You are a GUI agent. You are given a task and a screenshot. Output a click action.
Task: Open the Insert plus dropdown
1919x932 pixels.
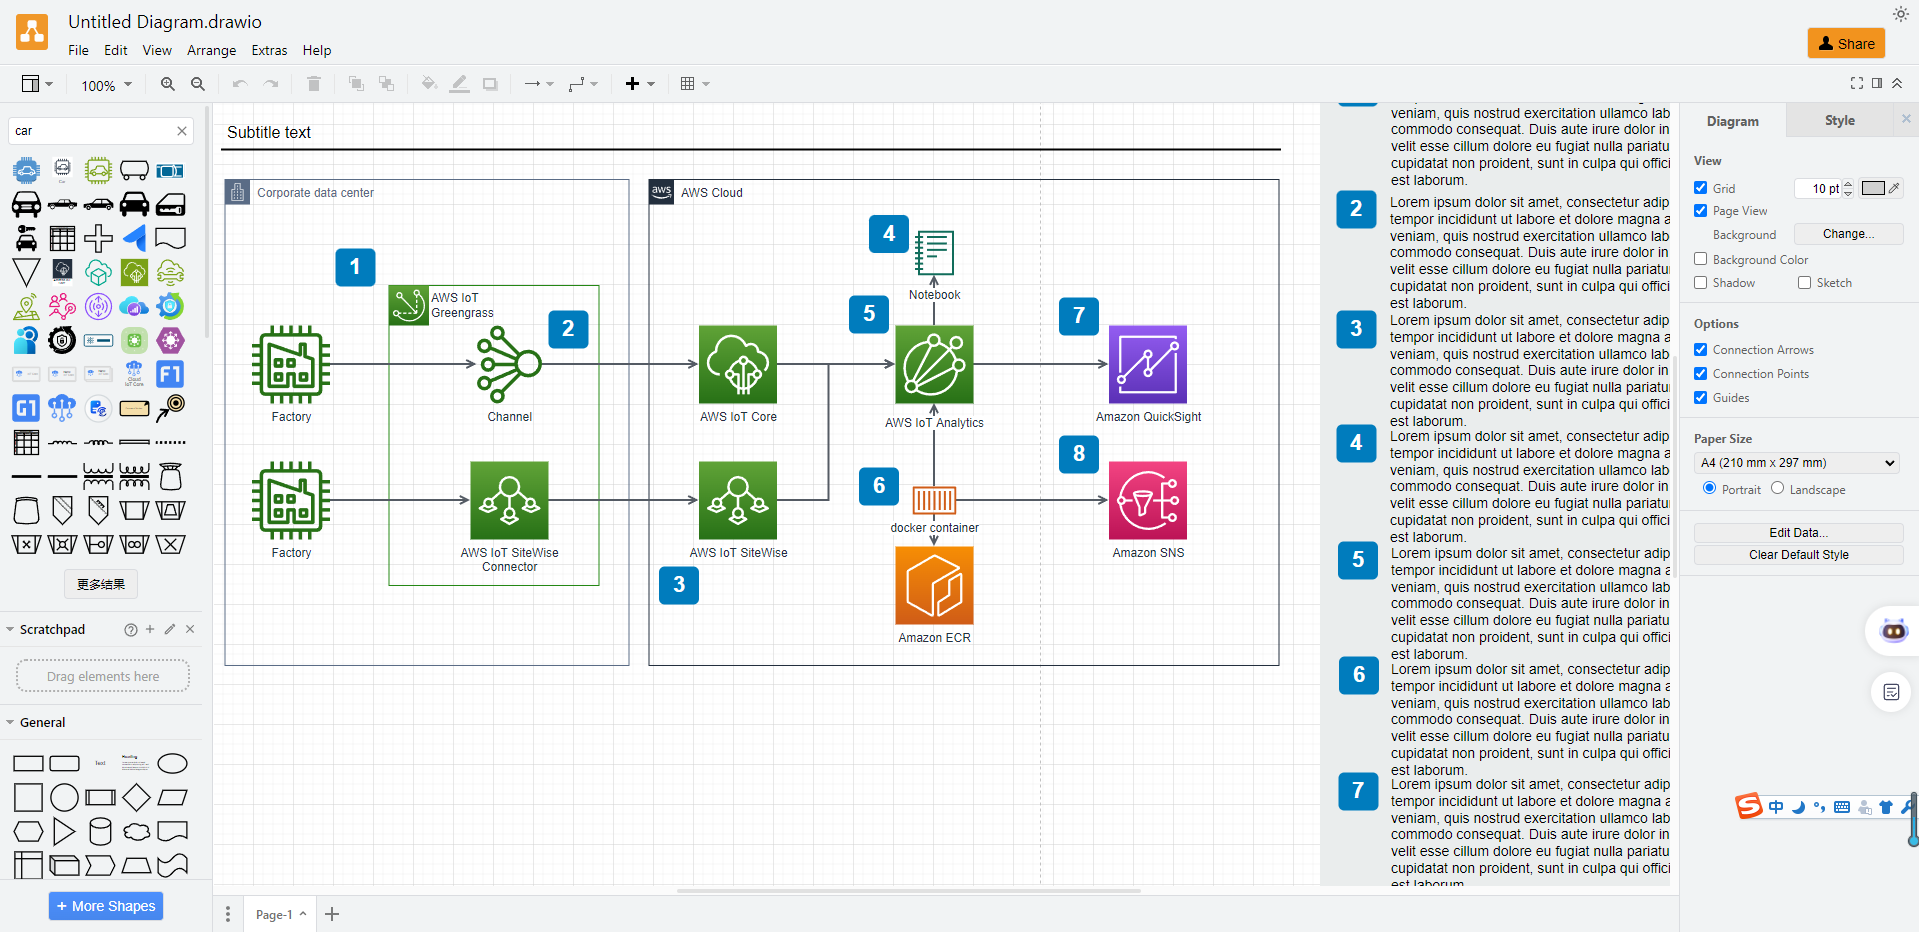640,84
